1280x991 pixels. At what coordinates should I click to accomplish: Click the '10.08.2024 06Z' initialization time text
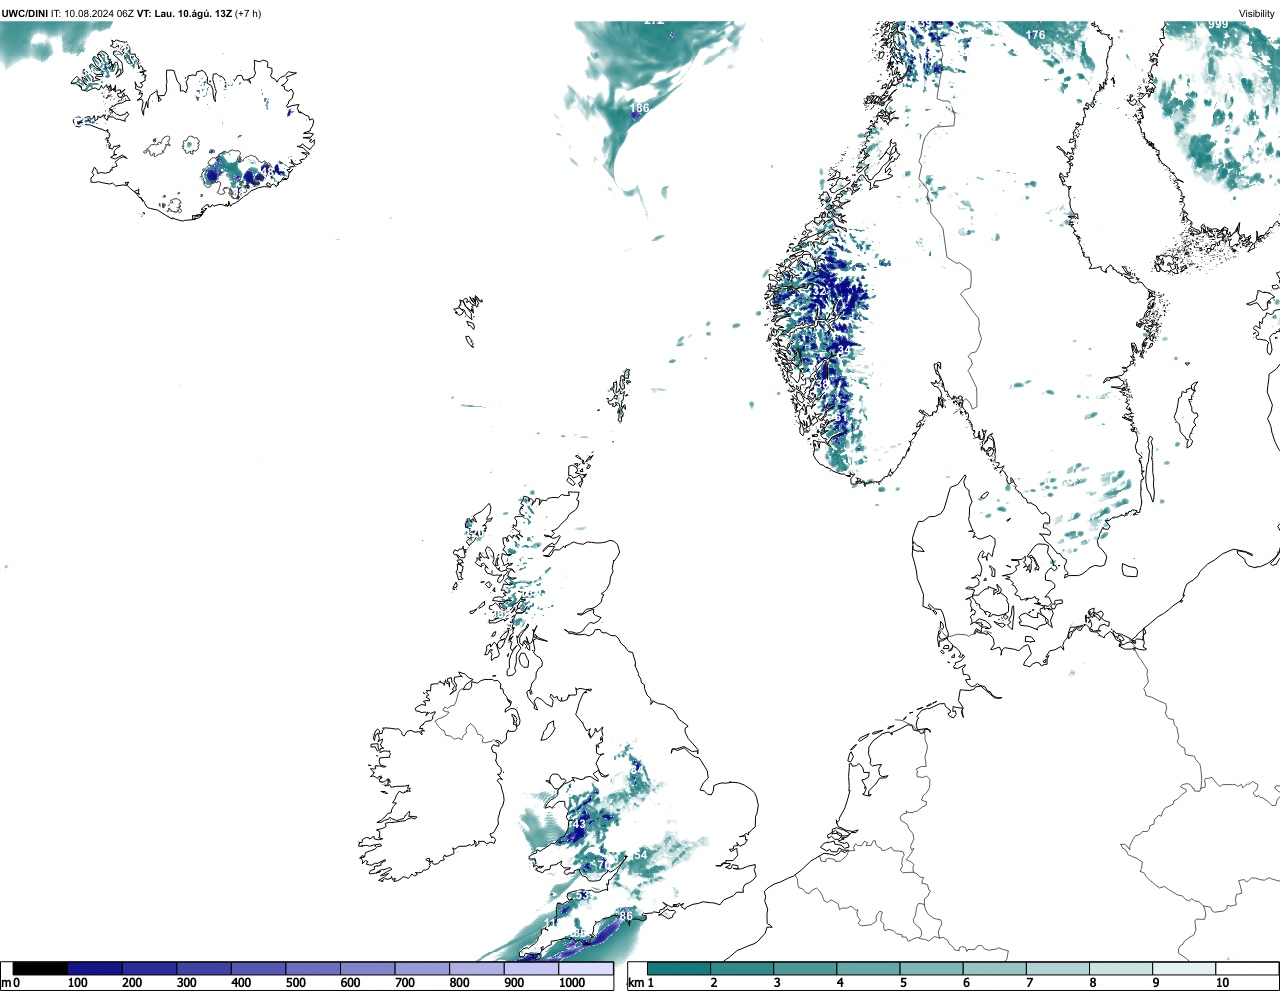pos(99,14)
